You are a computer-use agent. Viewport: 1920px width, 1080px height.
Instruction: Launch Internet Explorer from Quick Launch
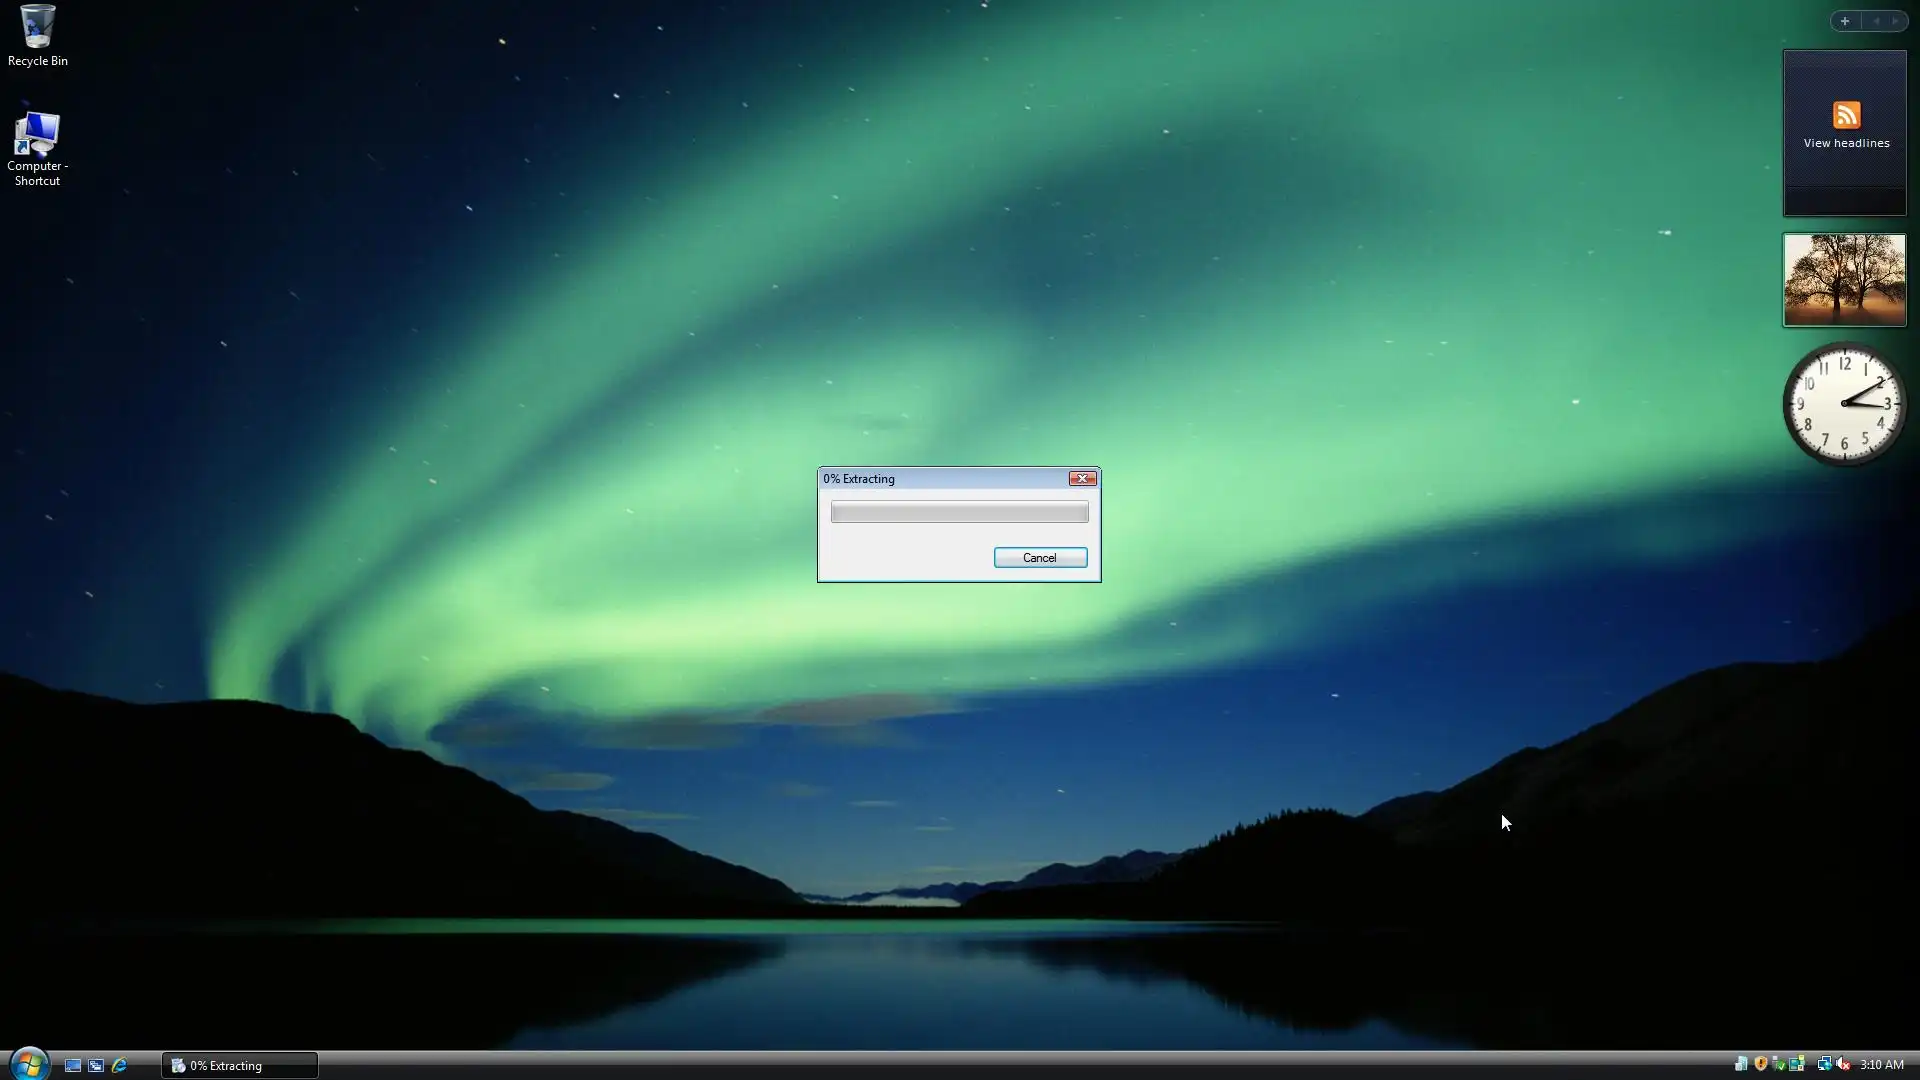(x=119, y=1065)
